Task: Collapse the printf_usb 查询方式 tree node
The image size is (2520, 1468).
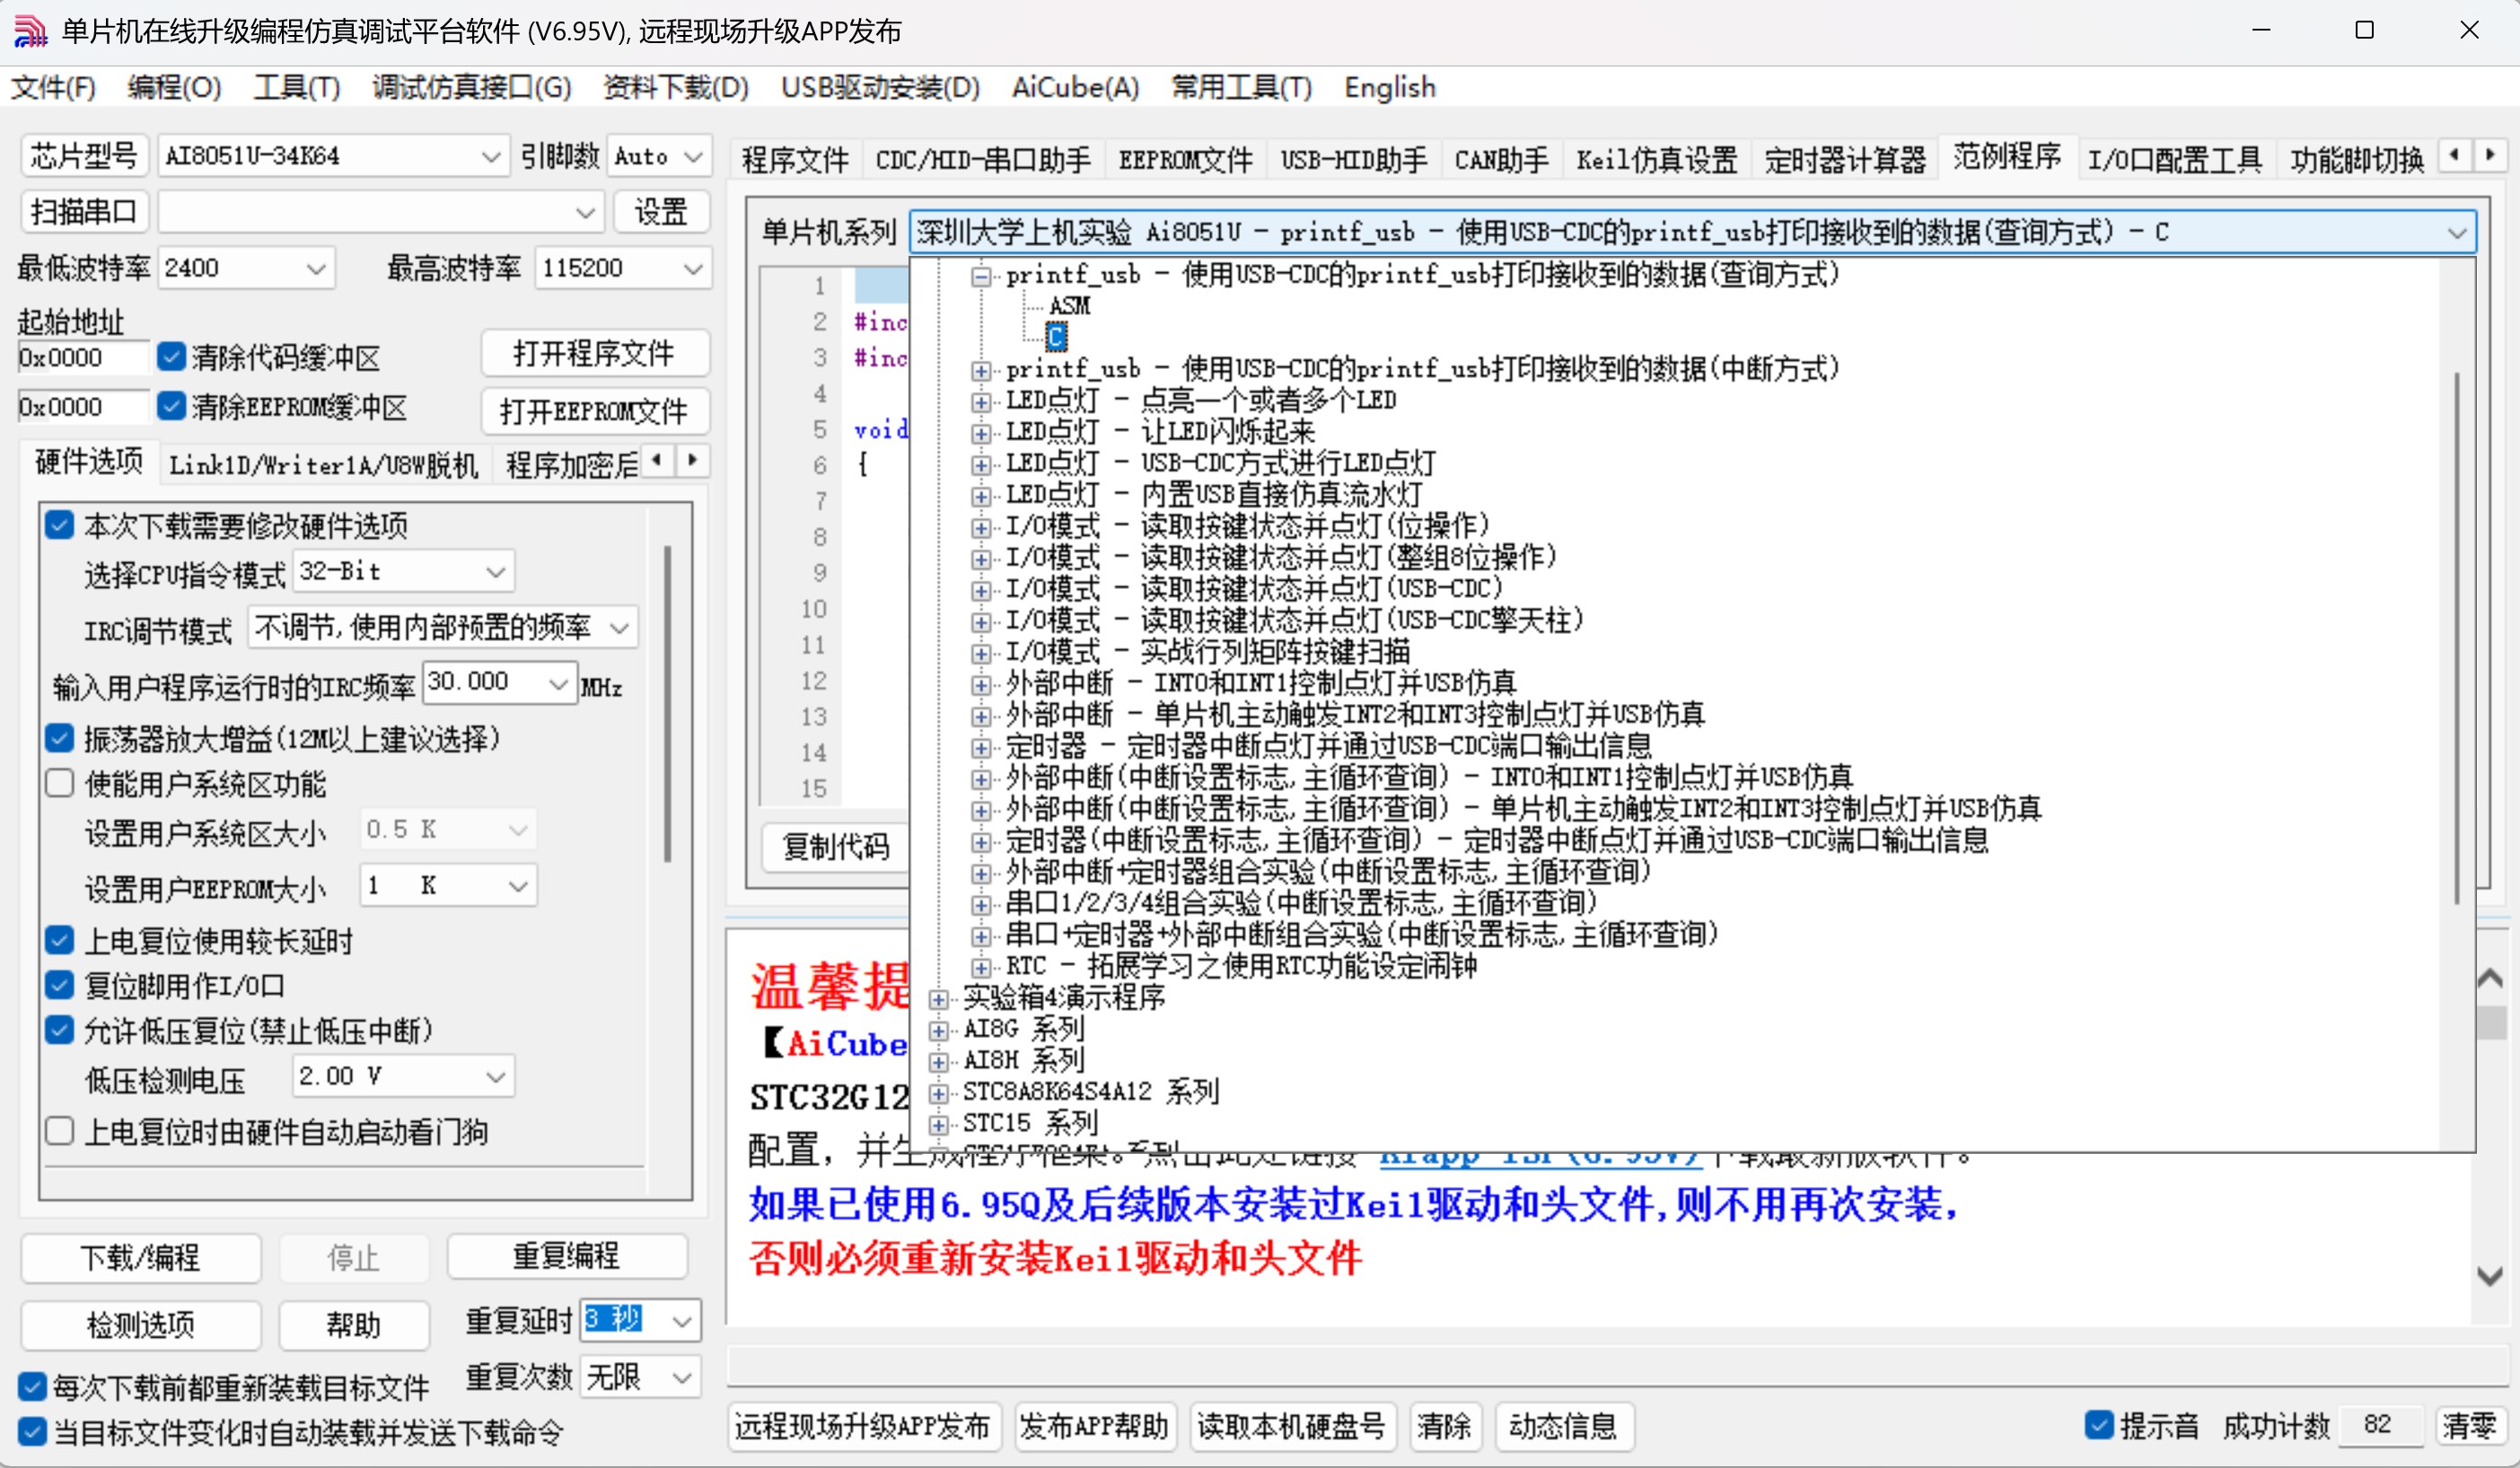Action: tap(981, 276)
